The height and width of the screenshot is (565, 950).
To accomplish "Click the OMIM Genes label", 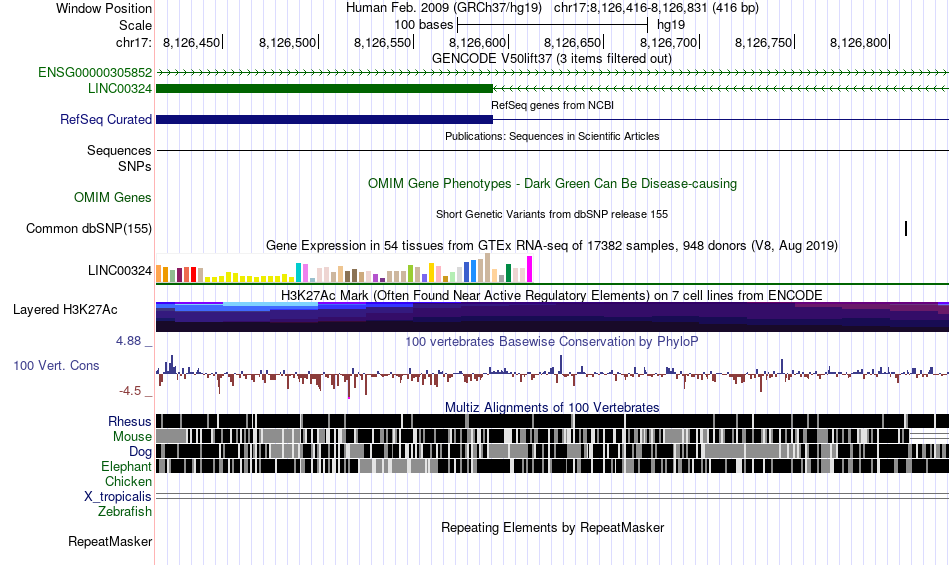I will (x=113, y=197).
